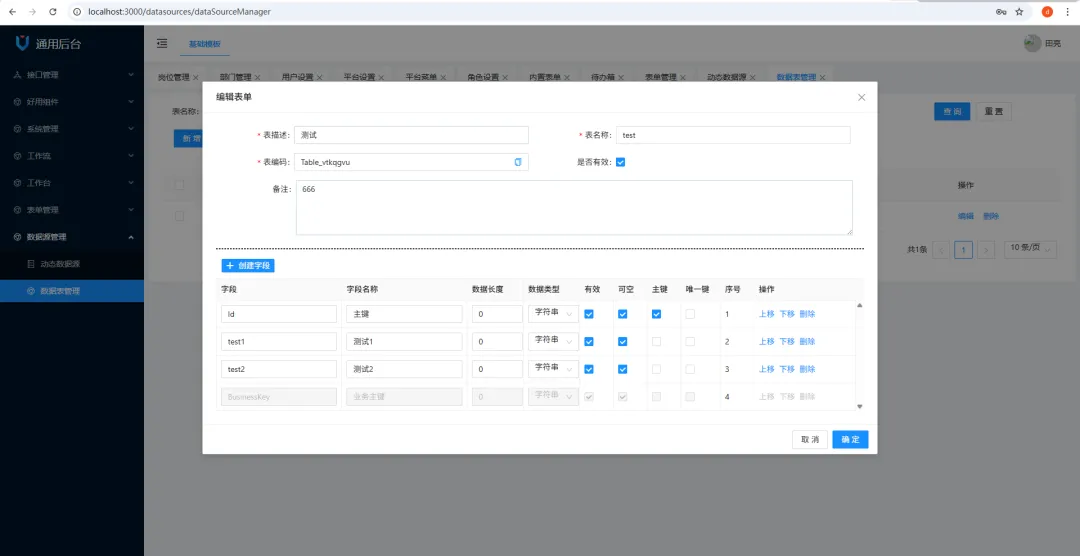Close the 数据表管理 tab with its X

822,77
